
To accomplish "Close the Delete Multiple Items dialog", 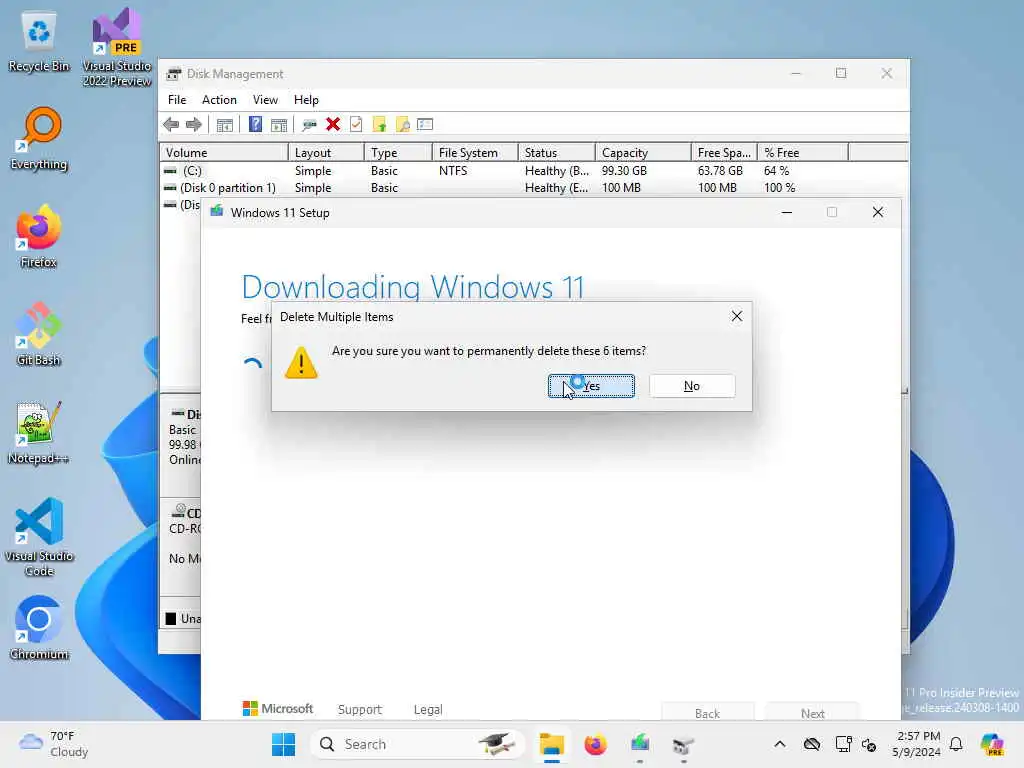I will [x=737, y=316].
